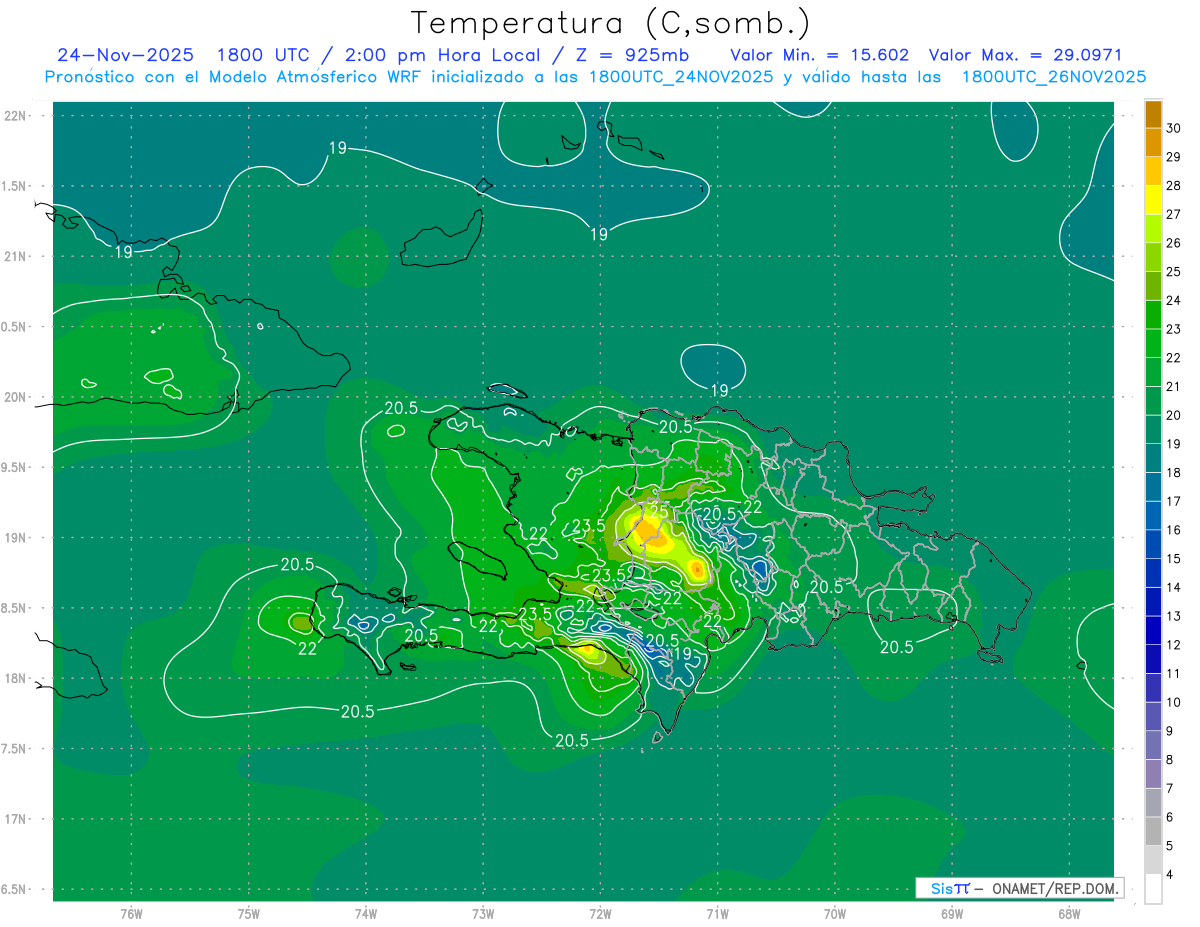The image size is (1200, 927).
Task: Select the blue swatch between 14 and 15
Action: point(1153,573)
